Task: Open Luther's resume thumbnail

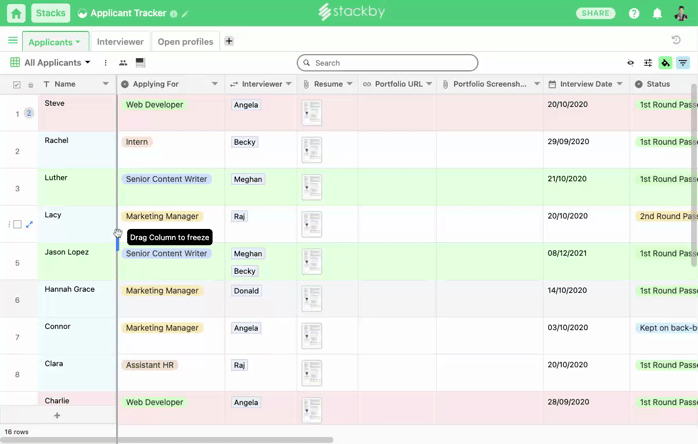Action: click(x=312, y=187)
